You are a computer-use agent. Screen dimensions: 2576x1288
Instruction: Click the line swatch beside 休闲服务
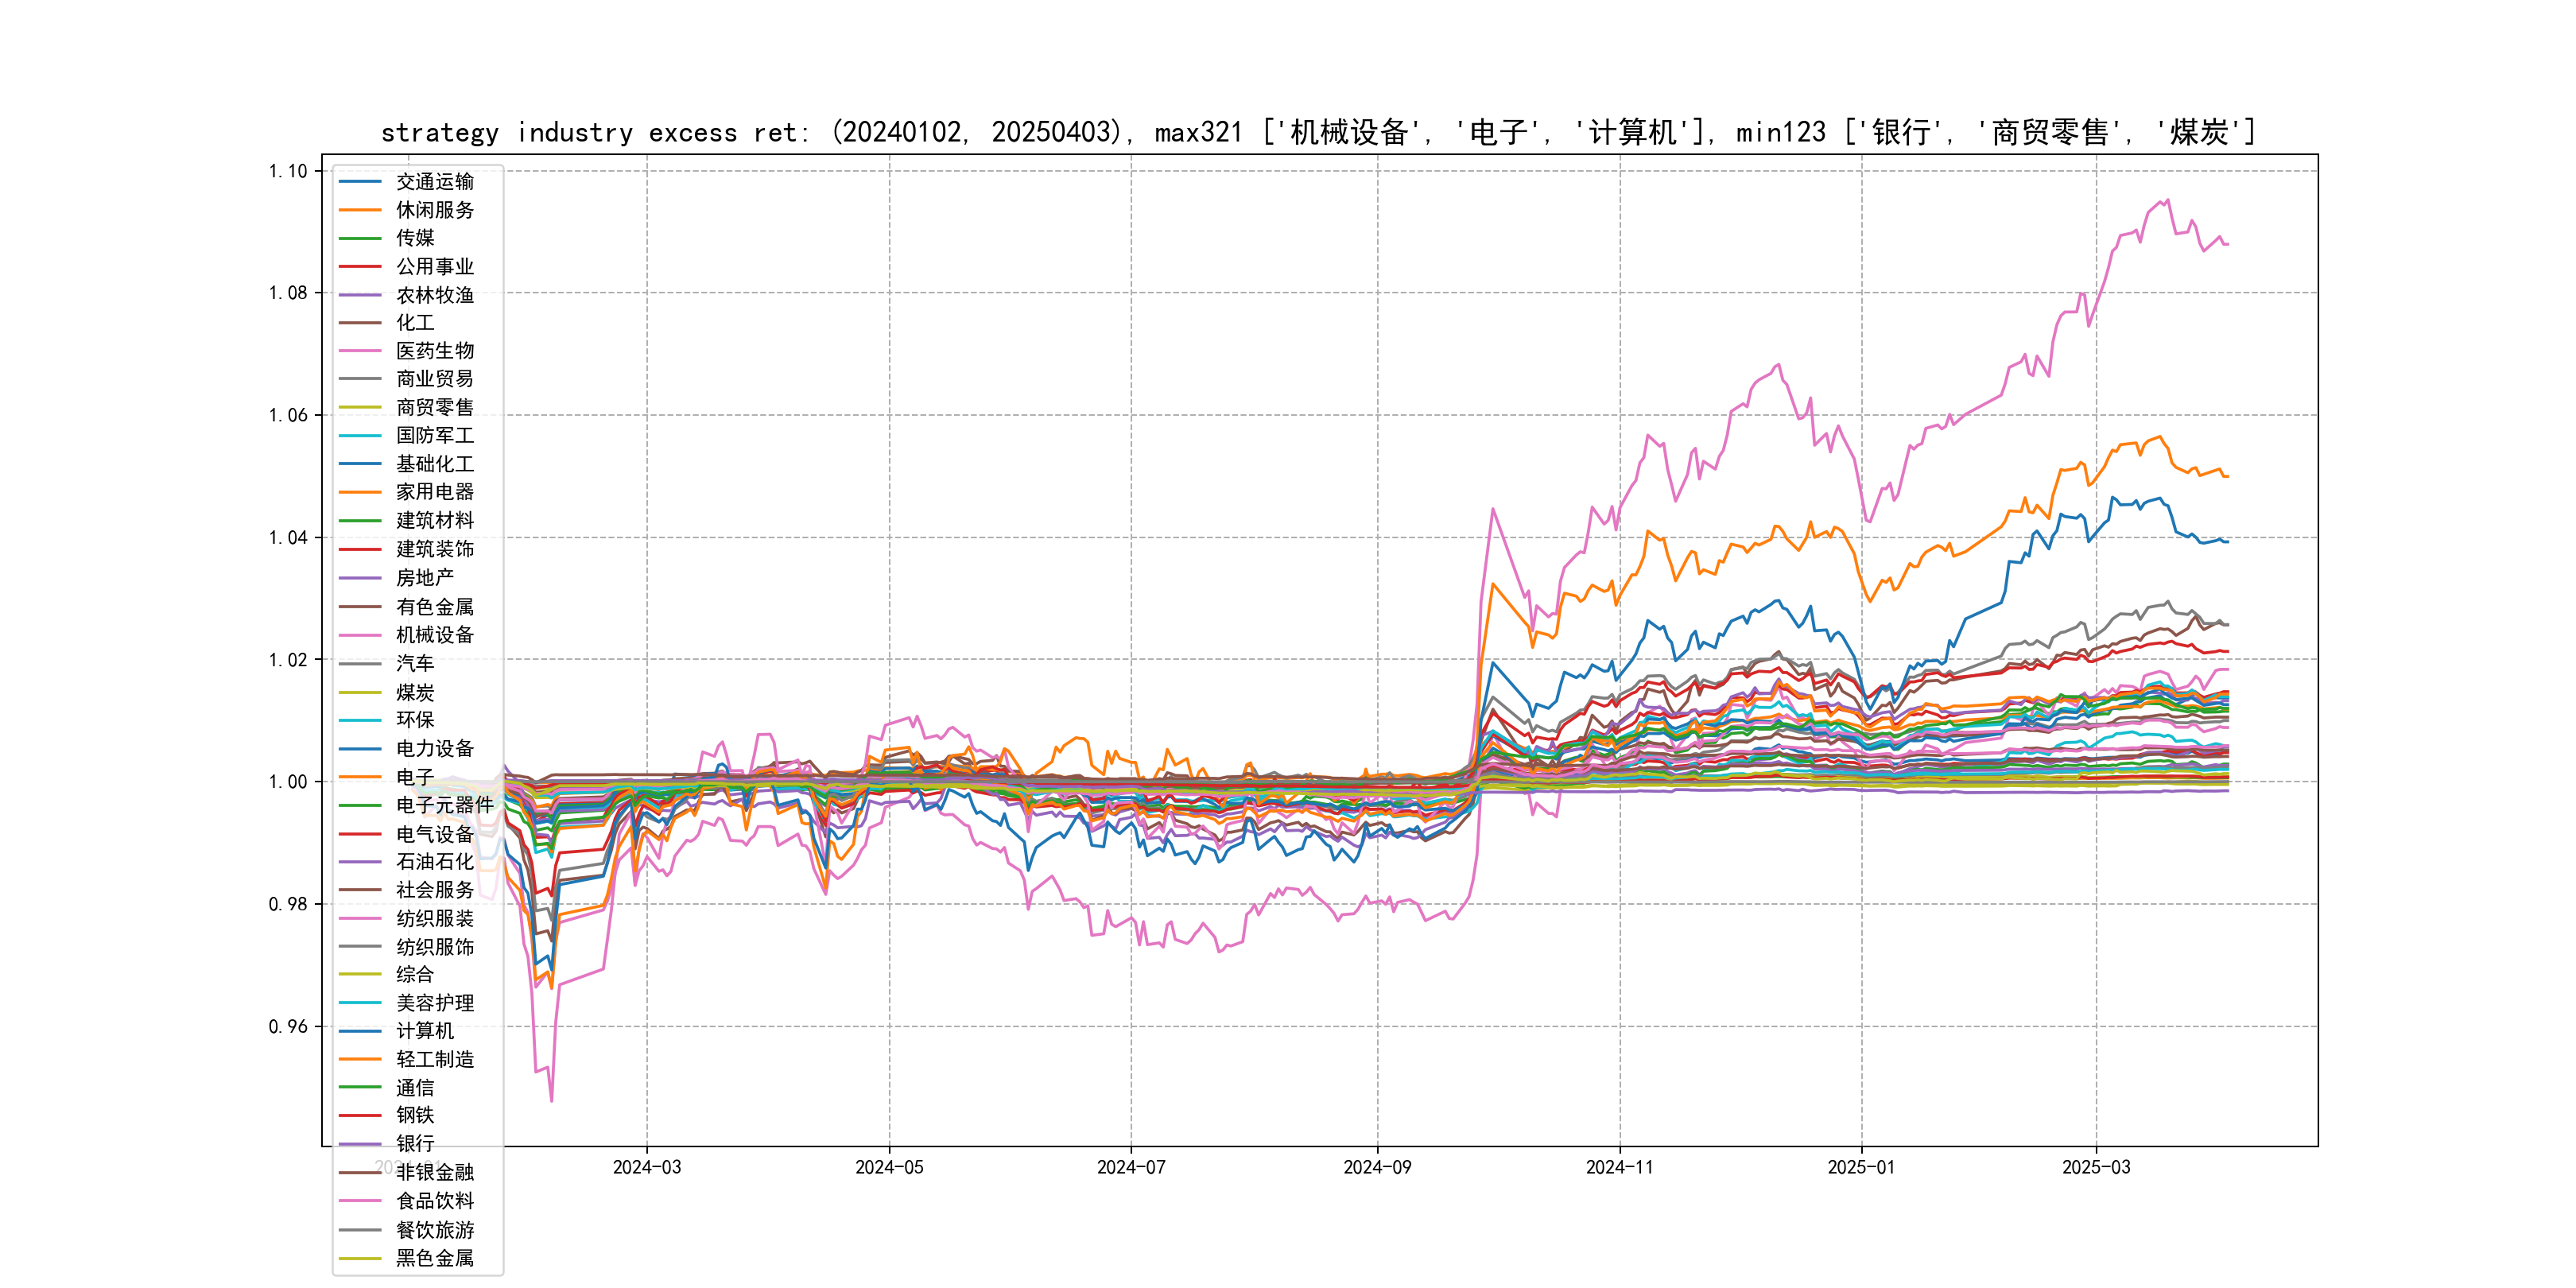tap(360, 210)
